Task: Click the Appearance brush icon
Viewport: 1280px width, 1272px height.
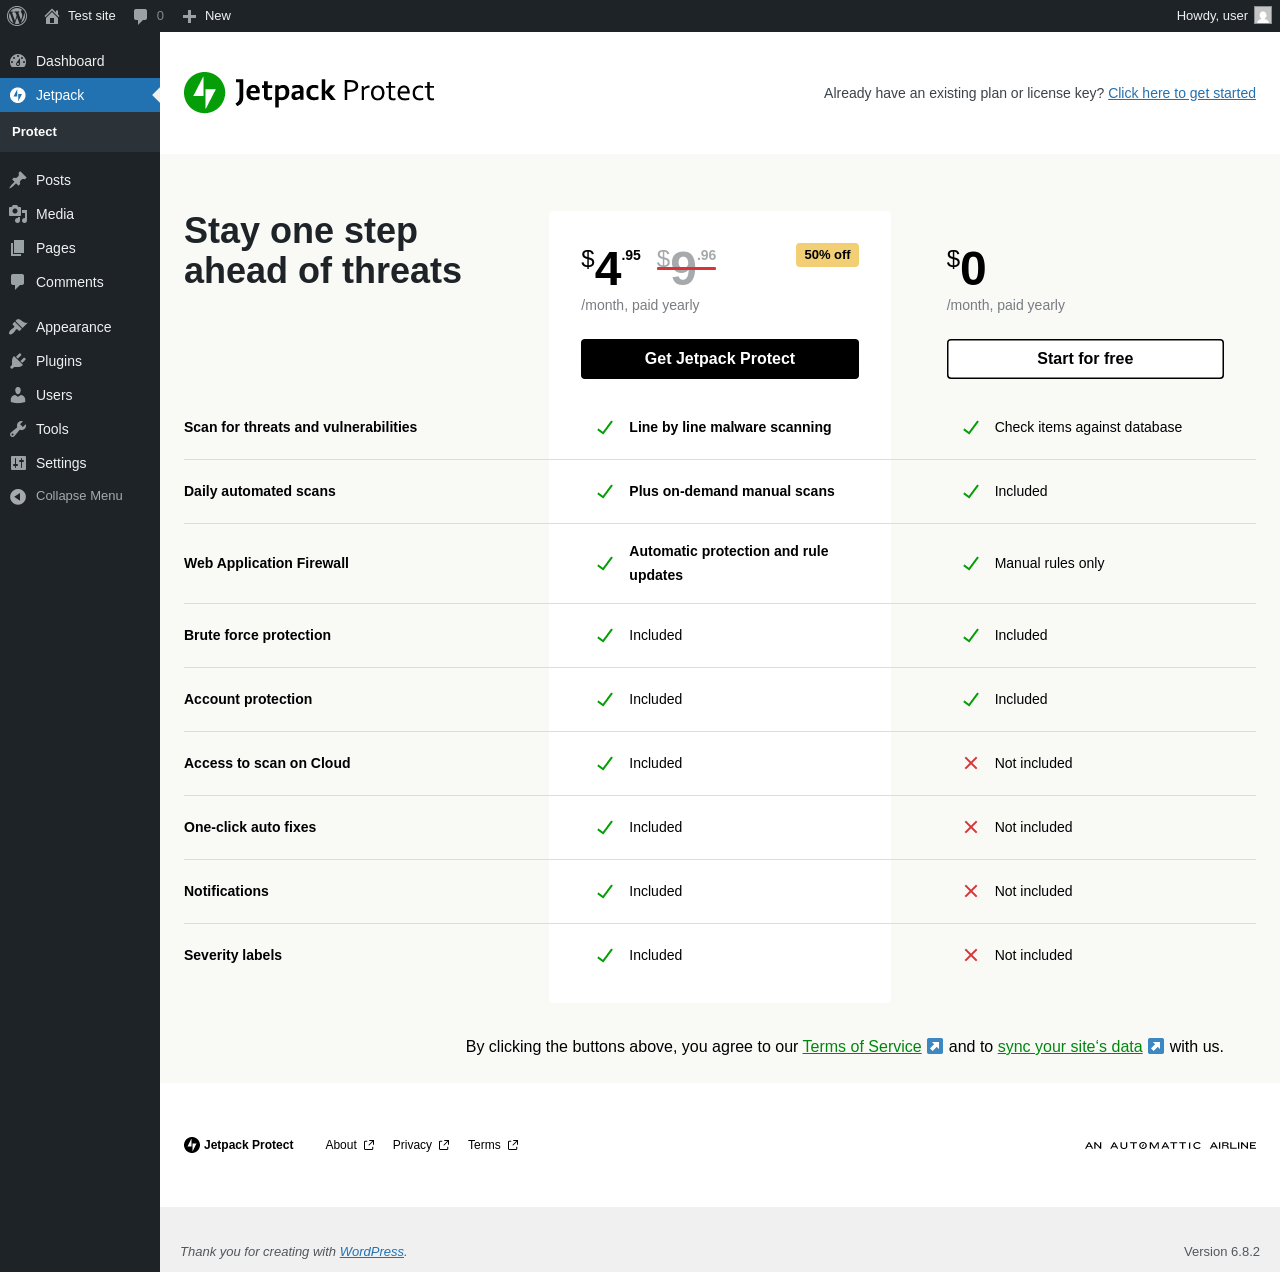Action: pyautogui.click(x=18, y=327)
